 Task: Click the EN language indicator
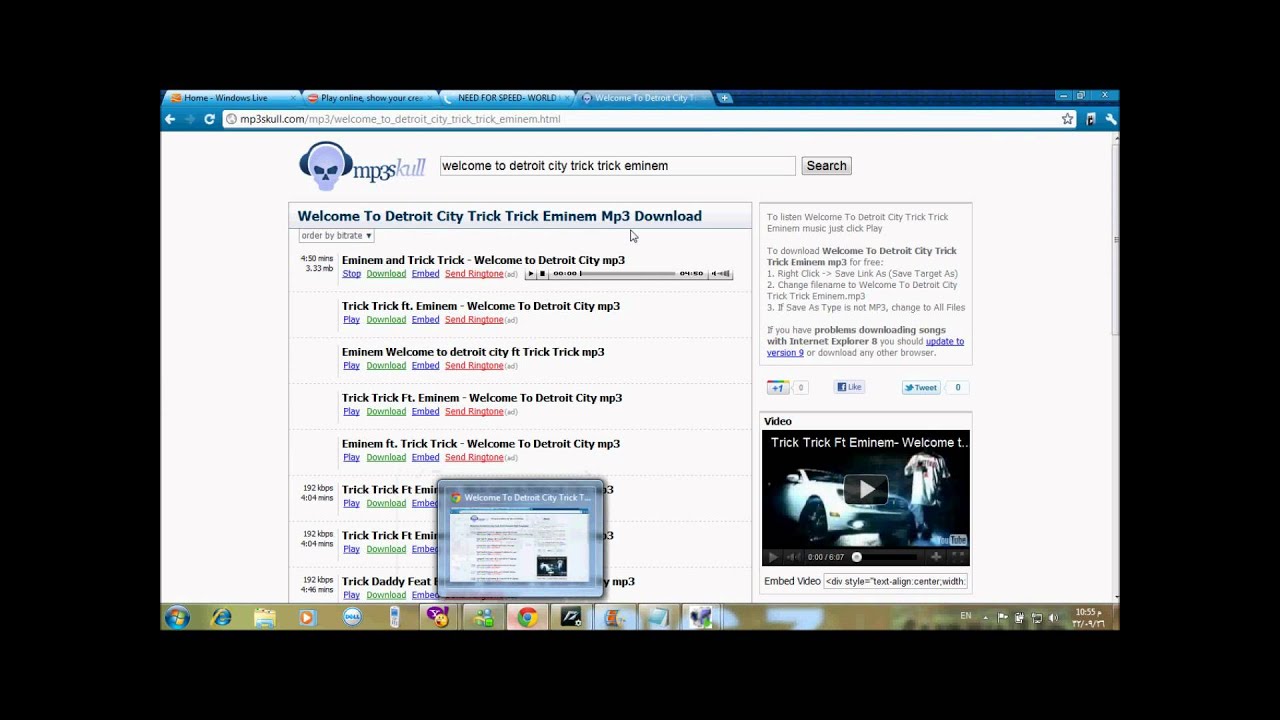point(966,616)
